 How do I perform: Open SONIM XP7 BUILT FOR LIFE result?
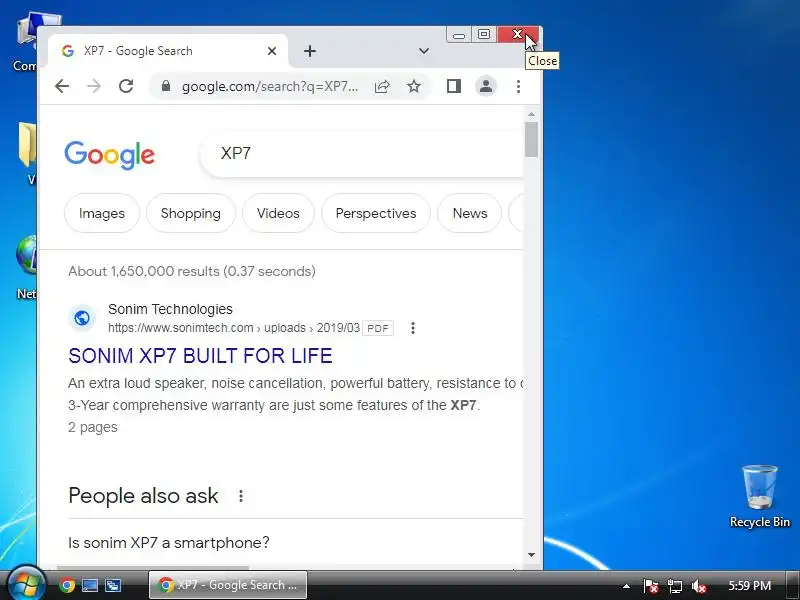tap(201, 356)
